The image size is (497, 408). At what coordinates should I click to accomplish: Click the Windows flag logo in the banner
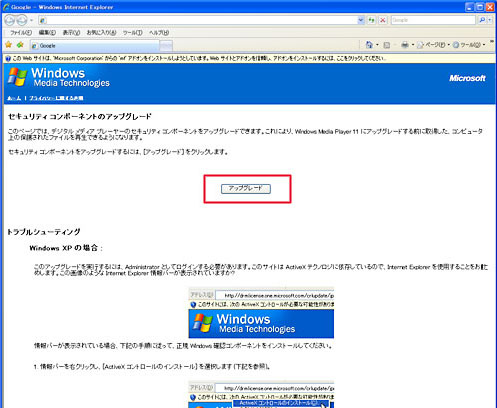17,77
